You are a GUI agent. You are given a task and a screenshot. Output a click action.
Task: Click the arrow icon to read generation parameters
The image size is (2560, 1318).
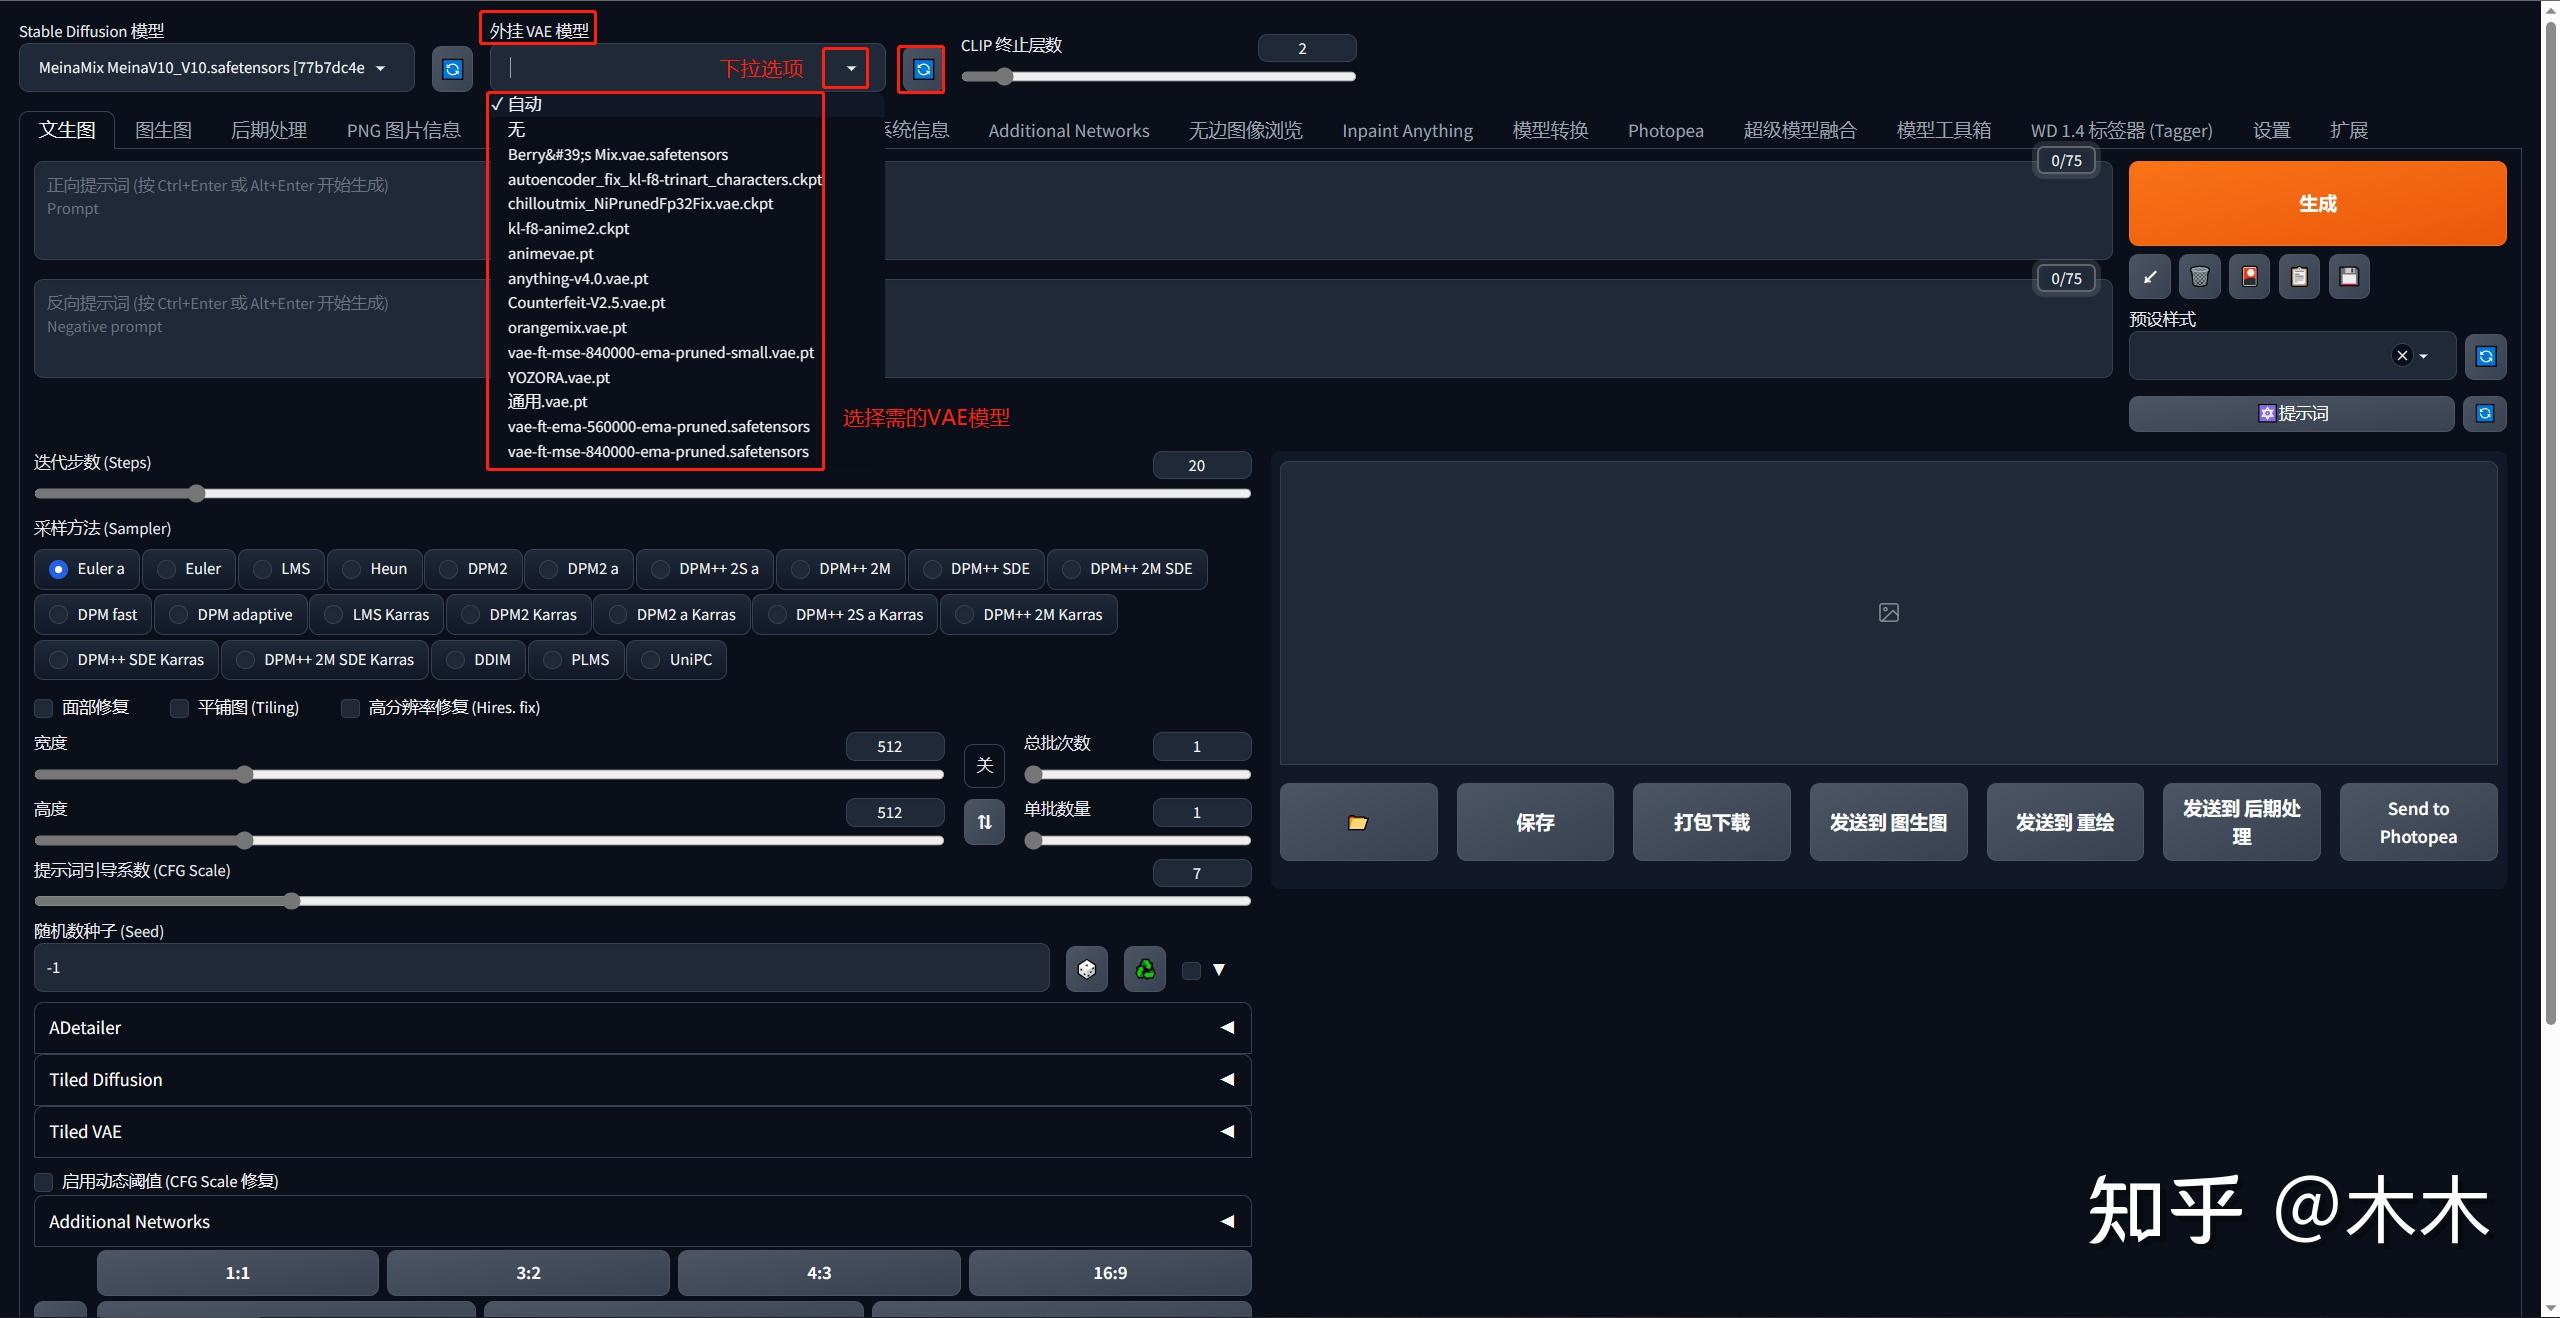pos(2149,277)
